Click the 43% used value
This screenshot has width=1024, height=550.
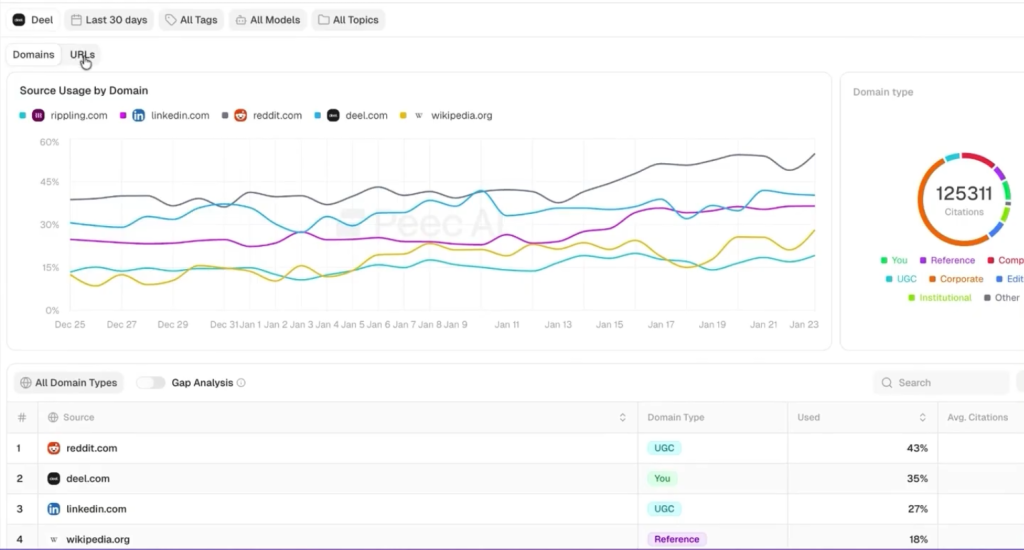pyautogui.click(x=917, y=448)
